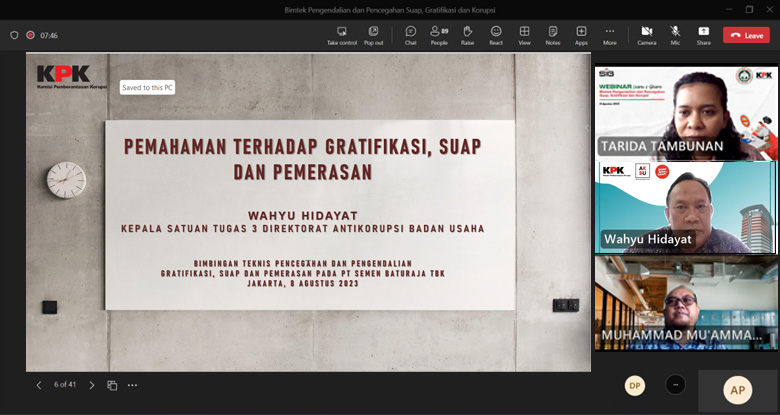The width and height of the screenshot is (780, 415).
Task: Go to the next slide
Action: point(92,385)
